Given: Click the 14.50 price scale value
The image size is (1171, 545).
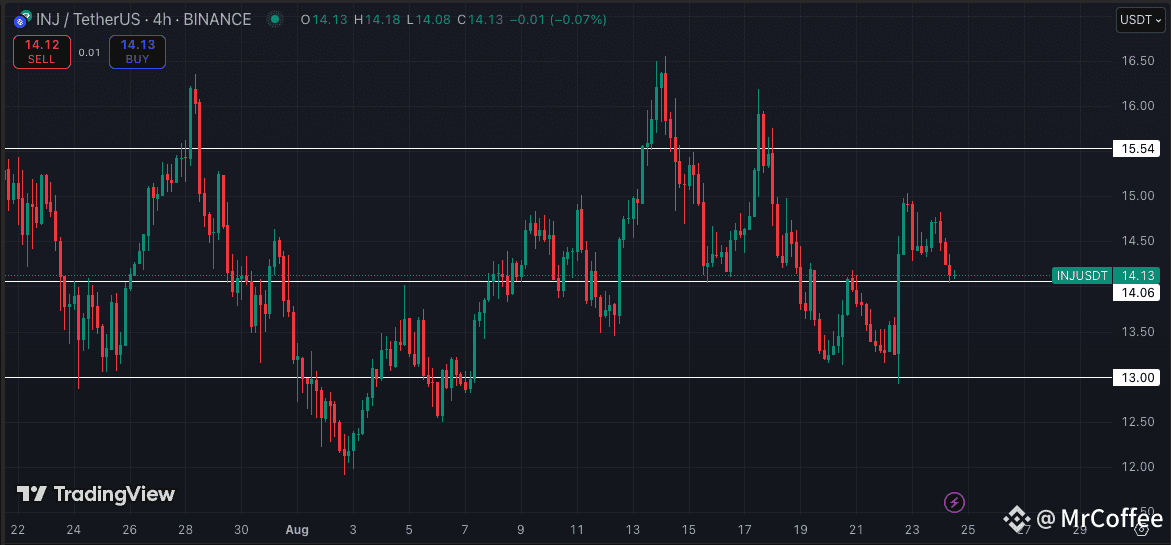Looking at the screenshot, I should pos(1136,241).
